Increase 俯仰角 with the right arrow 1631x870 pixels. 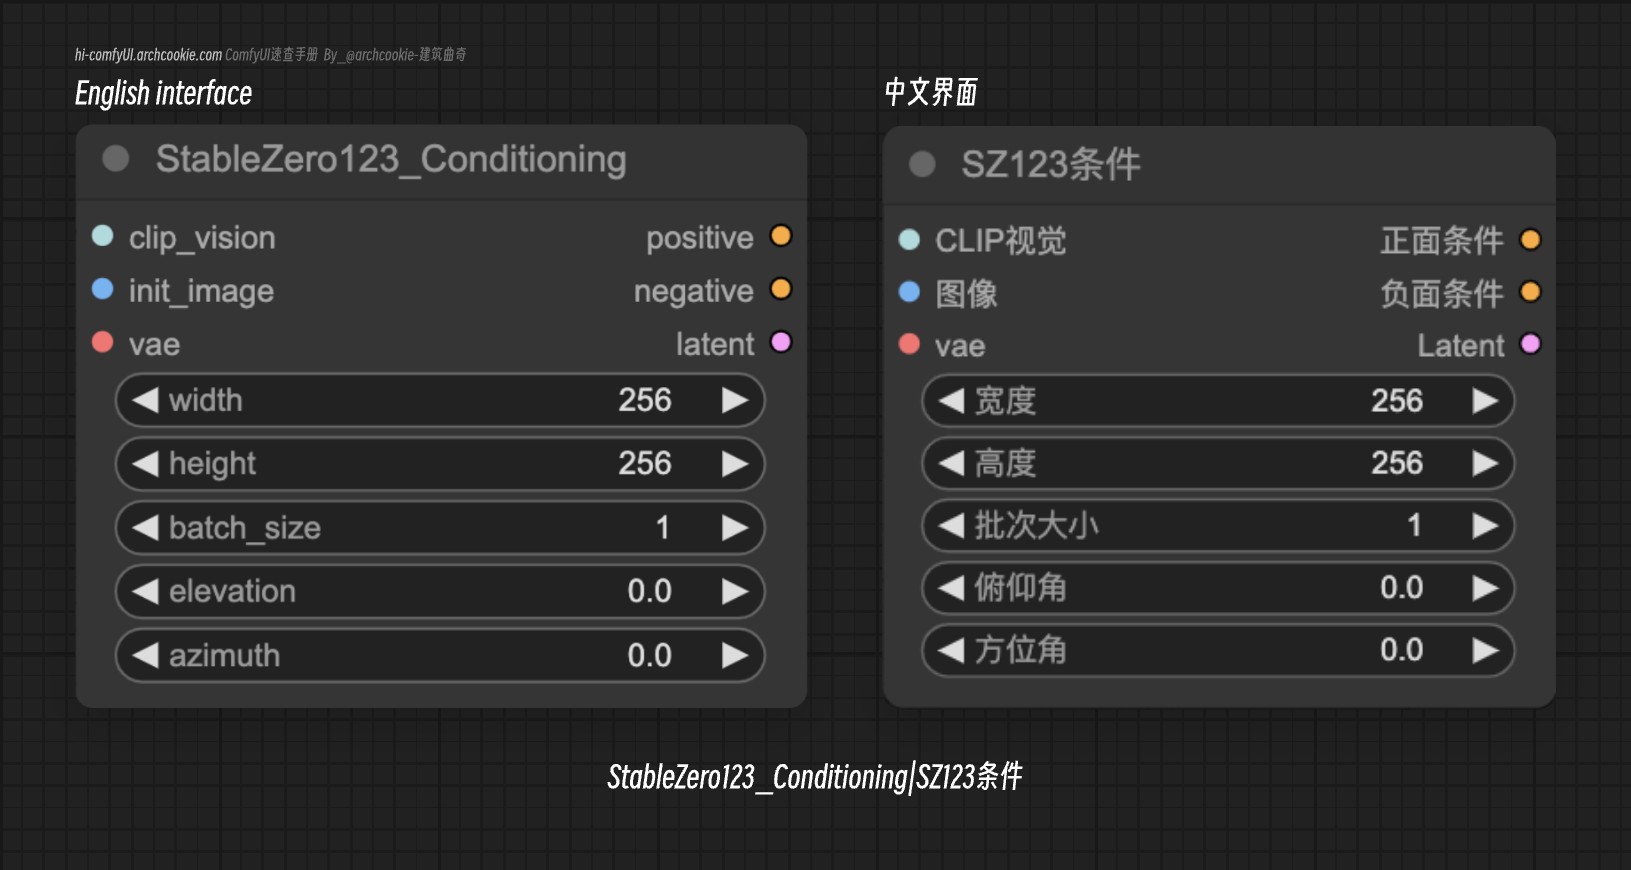1485,588
